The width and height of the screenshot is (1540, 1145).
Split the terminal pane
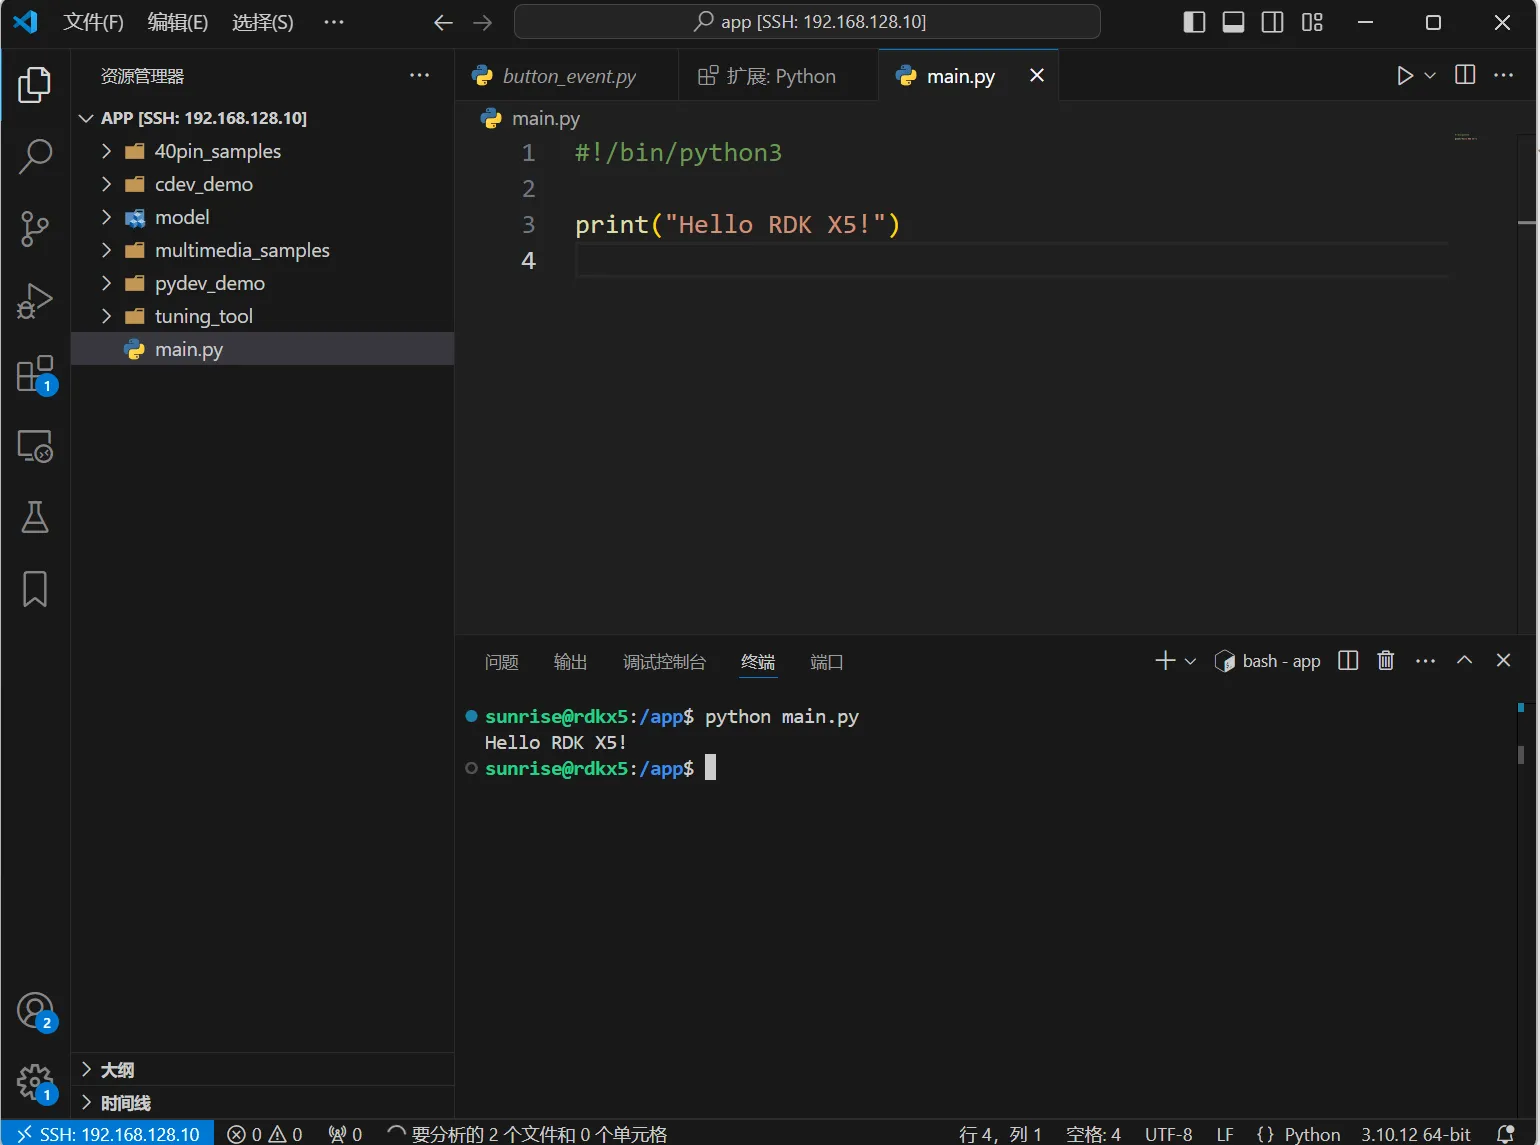click(1348, 661)
